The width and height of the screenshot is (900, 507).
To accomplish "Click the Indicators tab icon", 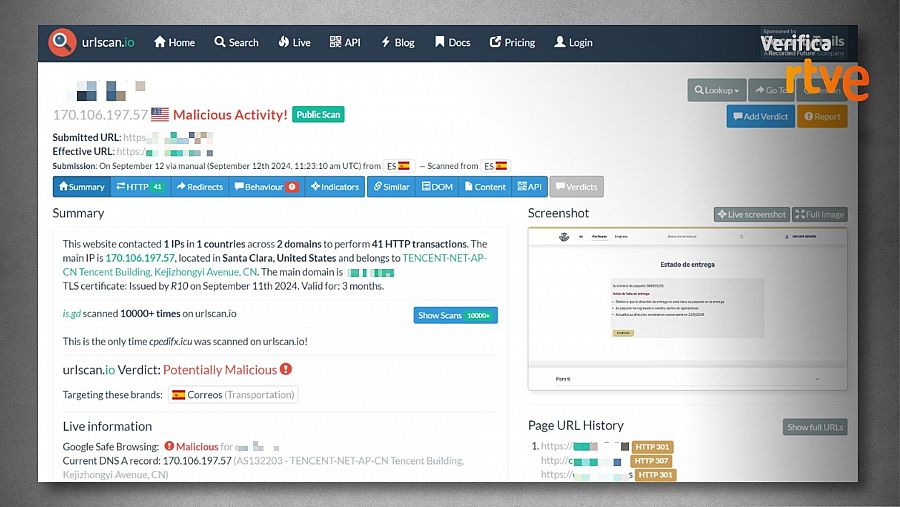I will (x=315, y=186).
